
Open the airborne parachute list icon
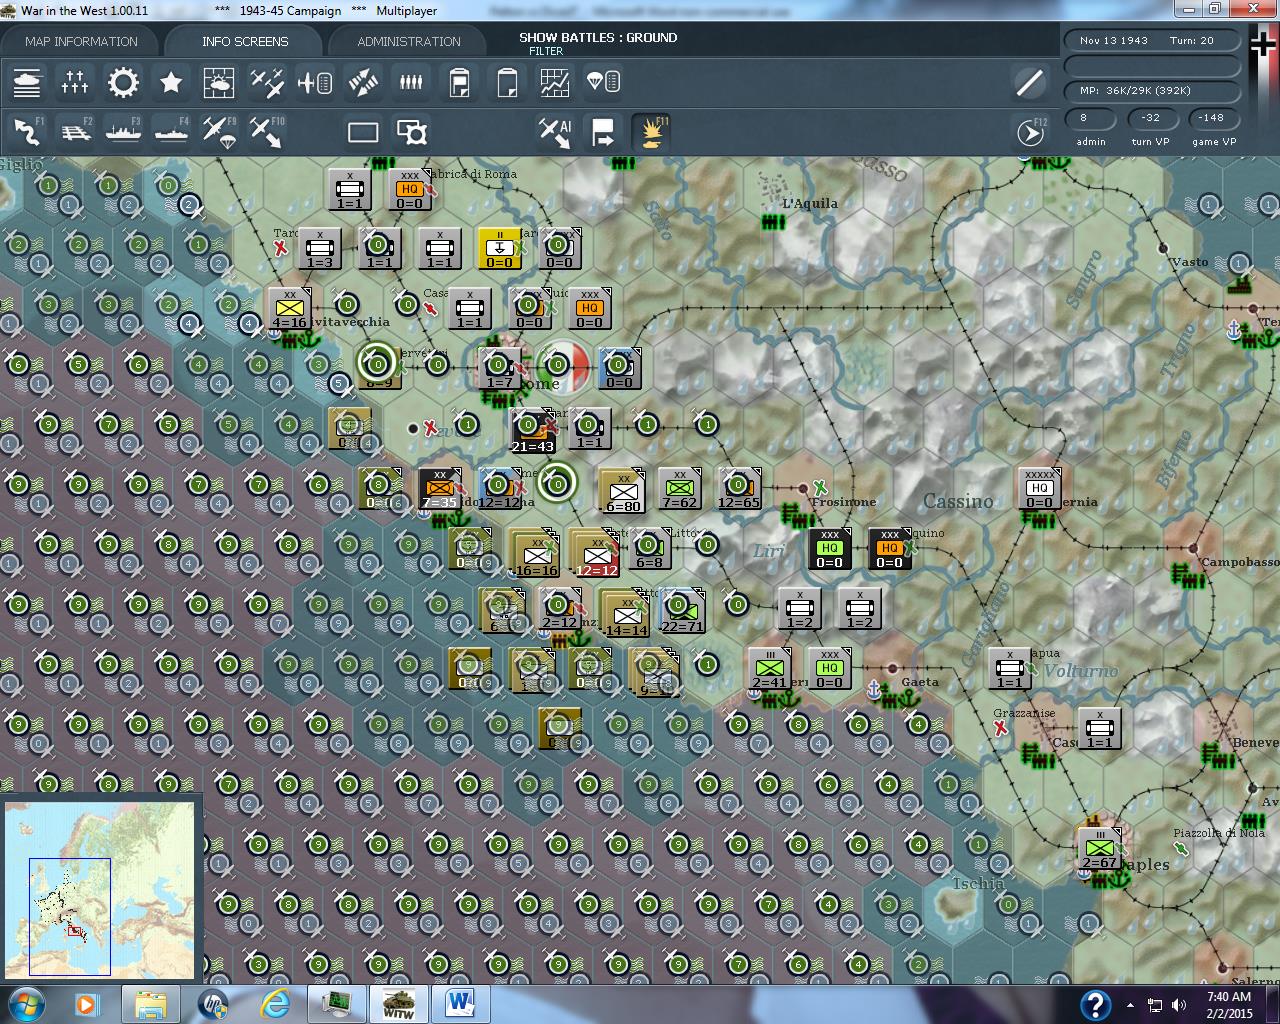[x=603, y=82]
